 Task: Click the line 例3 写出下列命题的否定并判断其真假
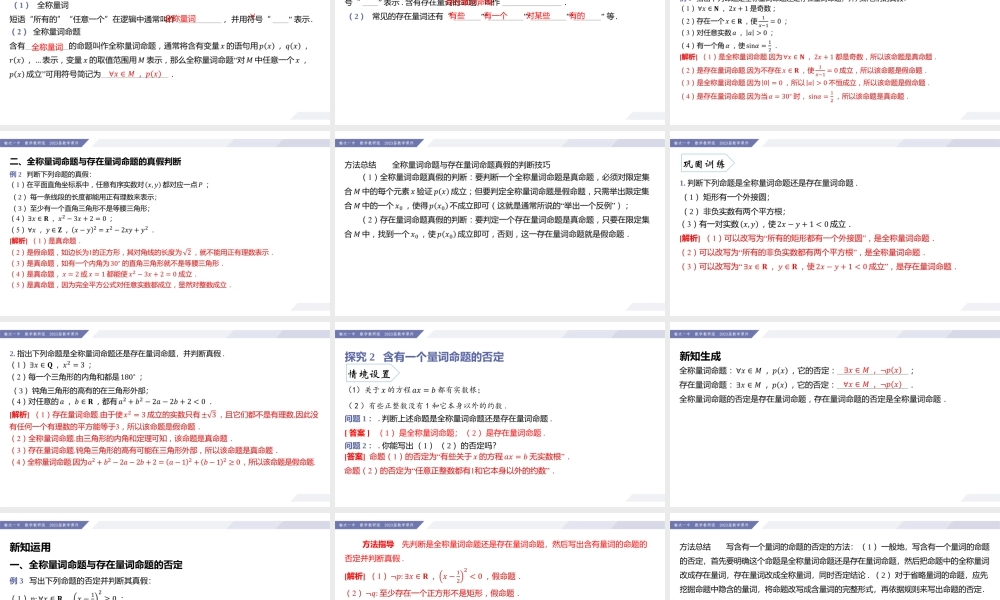pyautogui.click(x=80, y=581)
